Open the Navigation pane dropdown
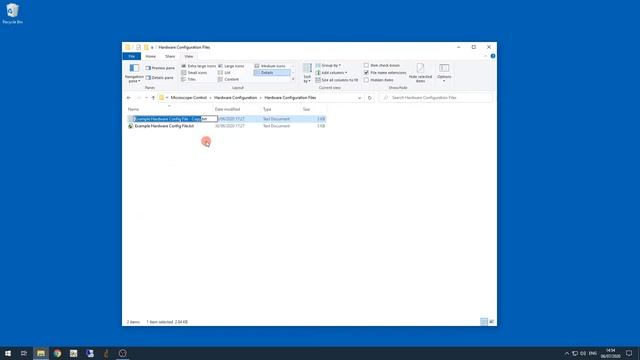 (x=134, y=73)
